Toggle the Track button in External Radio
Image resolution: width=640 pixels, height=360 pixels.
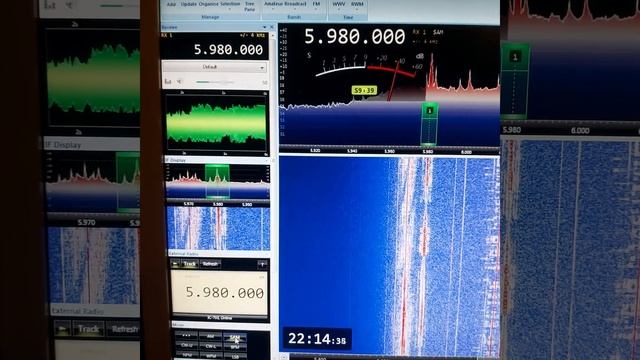[x=189, y=264]
